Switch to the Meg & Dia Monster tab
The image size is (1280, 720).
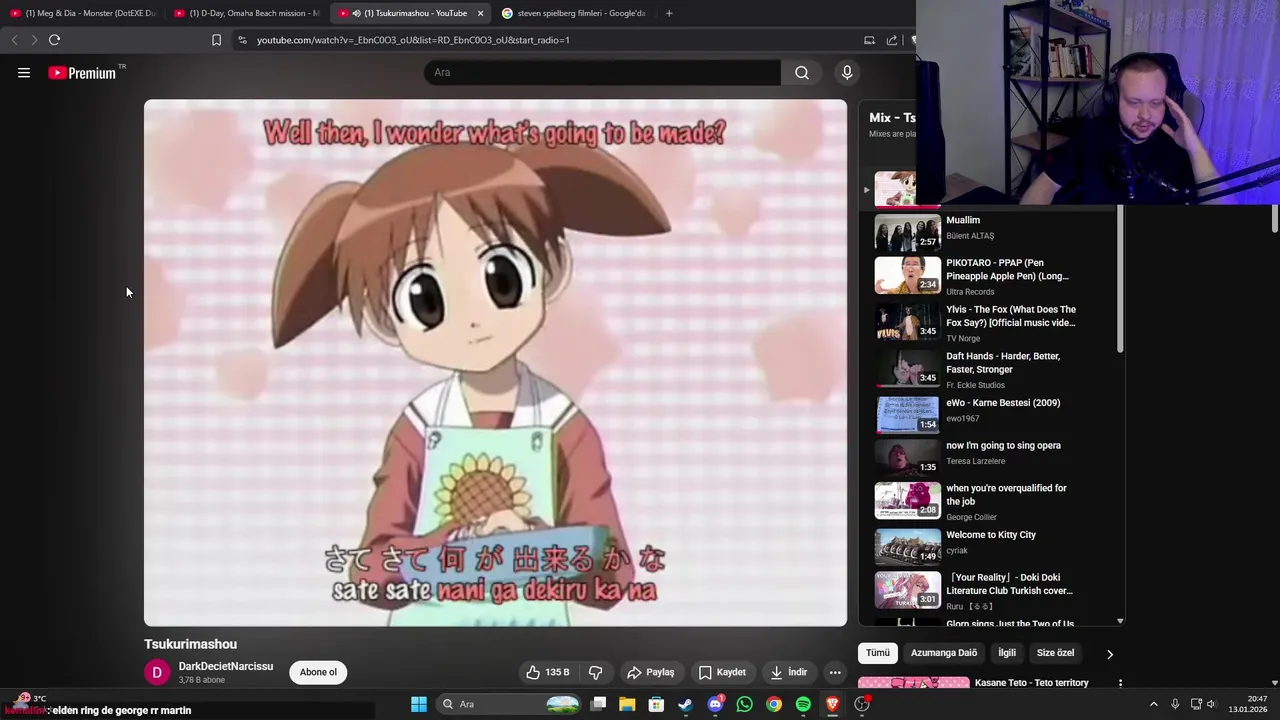[x=83, y=13]
